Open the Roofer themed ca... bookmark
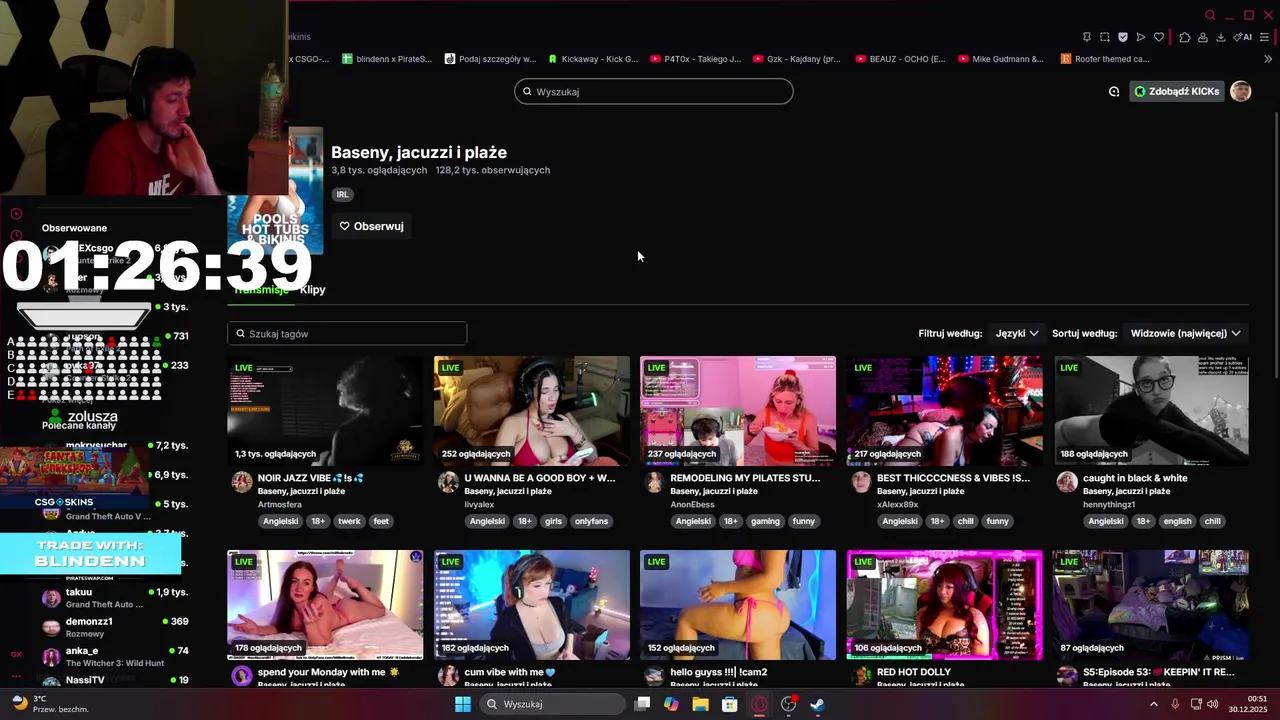The image size is (1280, 720). point(1104,59)
